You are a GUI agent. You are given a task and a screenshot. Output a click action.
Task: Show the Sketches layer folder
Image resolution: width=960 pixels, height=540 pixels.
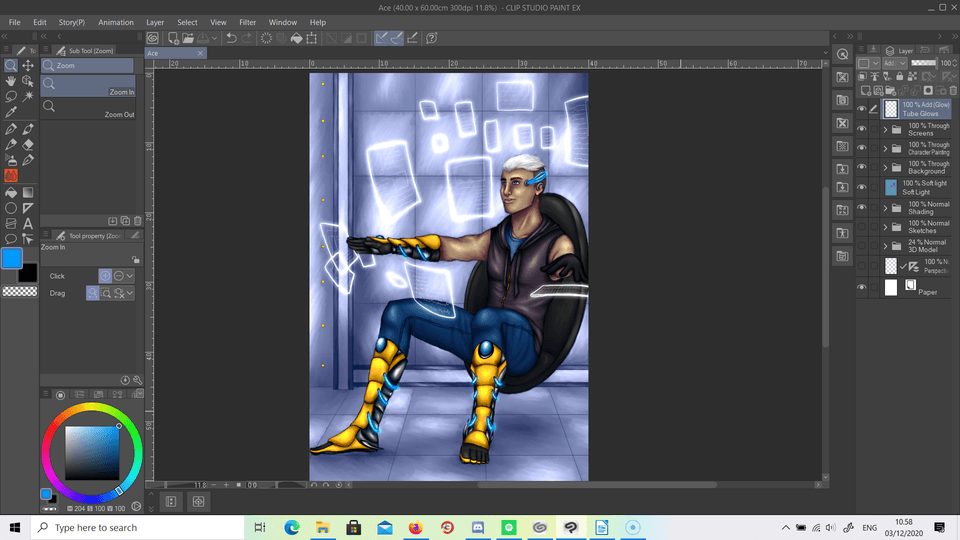862,228
